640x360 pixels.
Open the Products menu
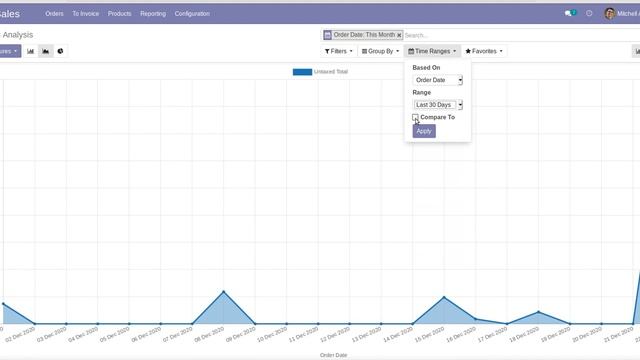point(120,13)
